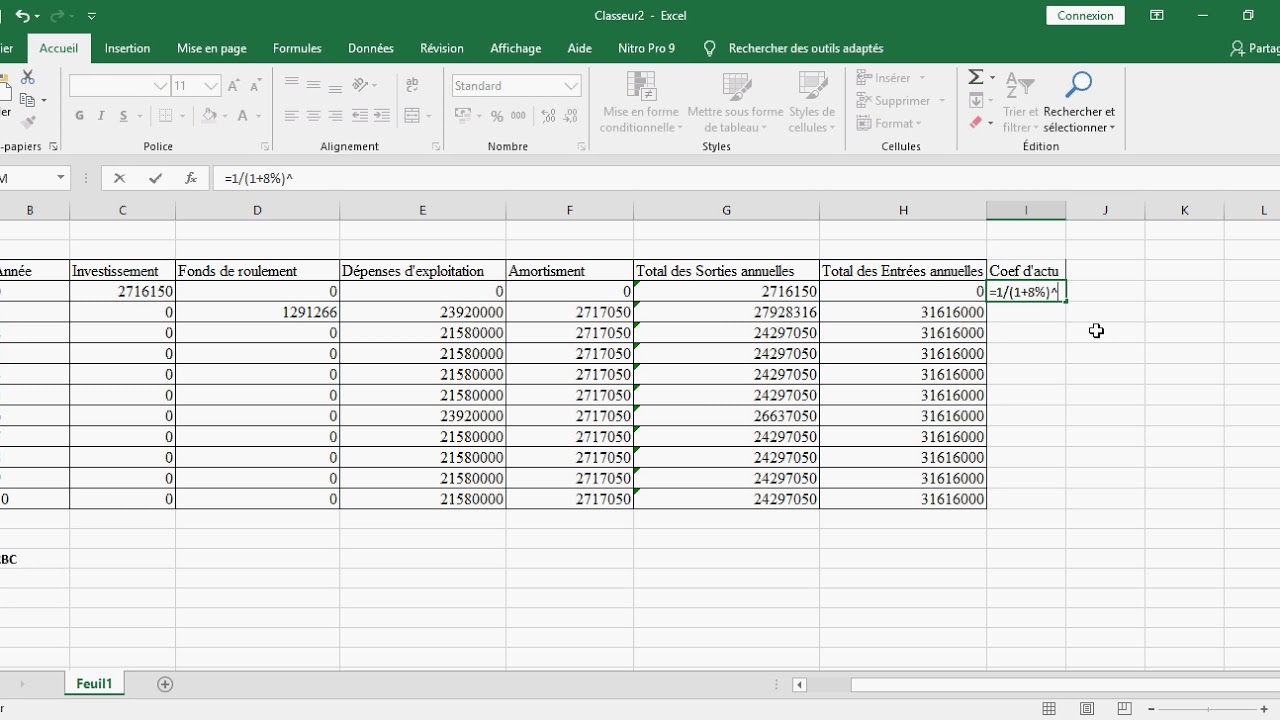The image size is (1280, 720).
Task: Click the Supprimer cells button
Action: (900, 101)
